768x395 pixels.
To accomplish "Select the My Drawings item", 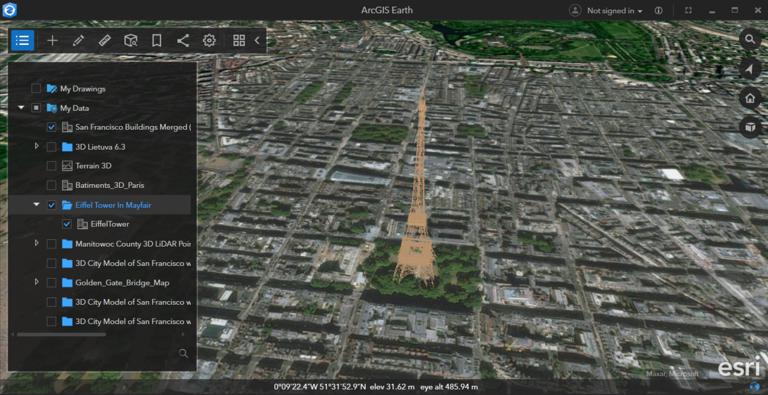I will [83, 89].
